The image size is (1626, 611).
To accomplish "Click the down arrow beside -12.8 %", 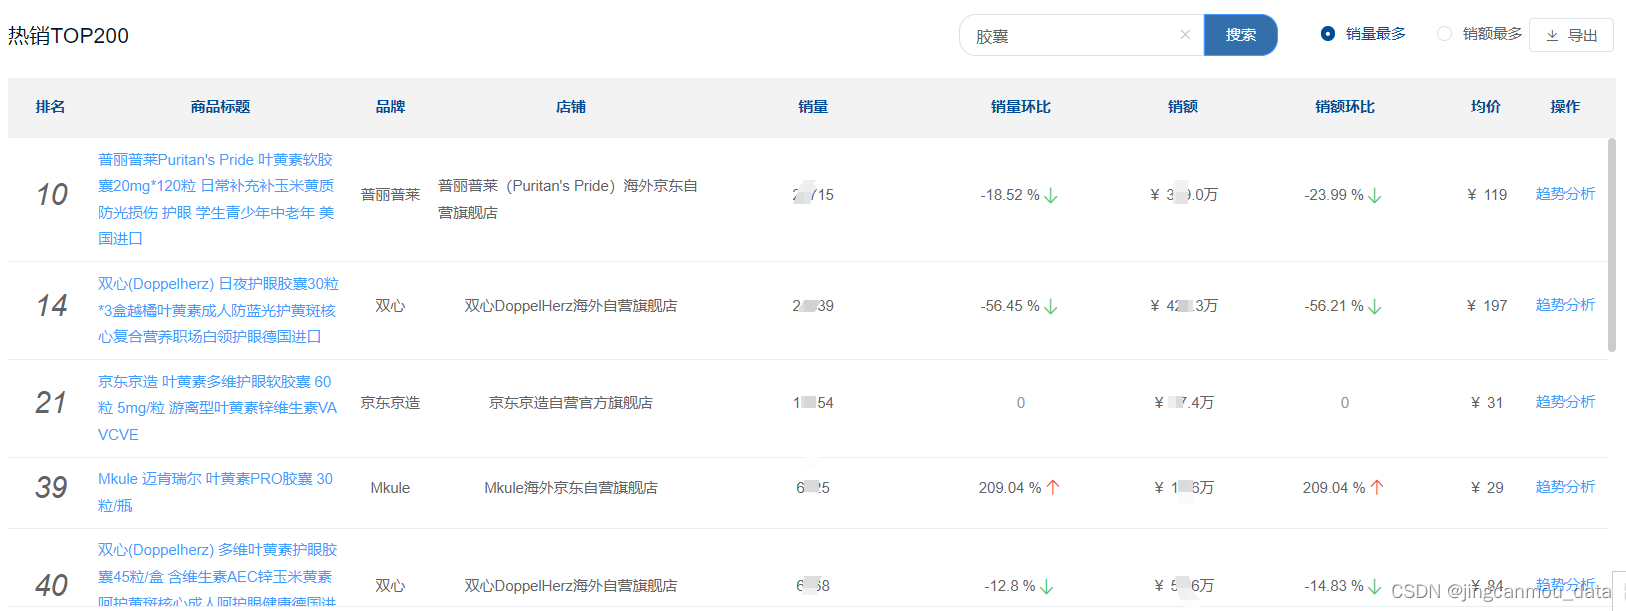I will pyautogui.click(x=1047, y=587).
